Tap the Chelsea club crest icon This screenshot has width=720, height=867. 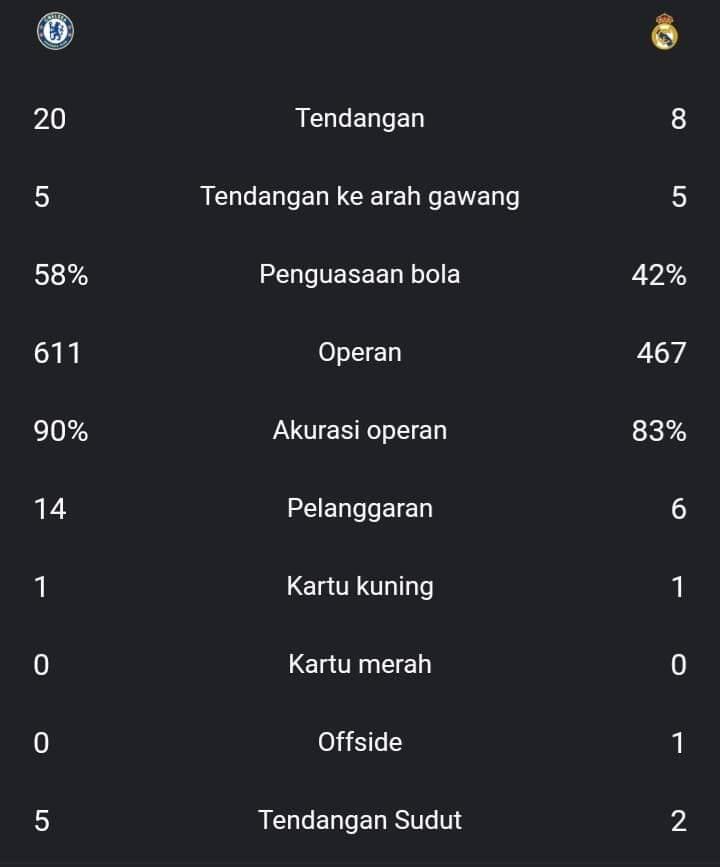(55, 31)
